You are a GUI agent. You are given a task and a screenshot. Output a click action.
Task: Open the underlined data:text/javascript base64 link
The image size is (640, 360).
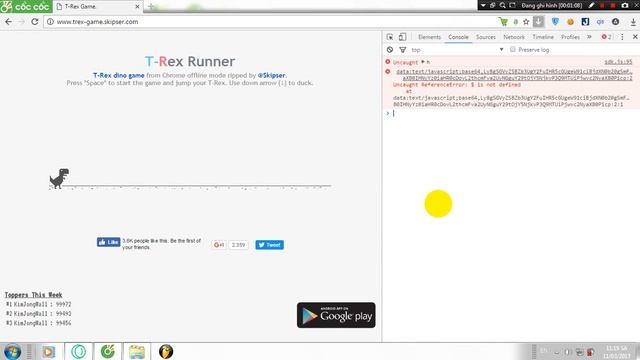(514, 75)
